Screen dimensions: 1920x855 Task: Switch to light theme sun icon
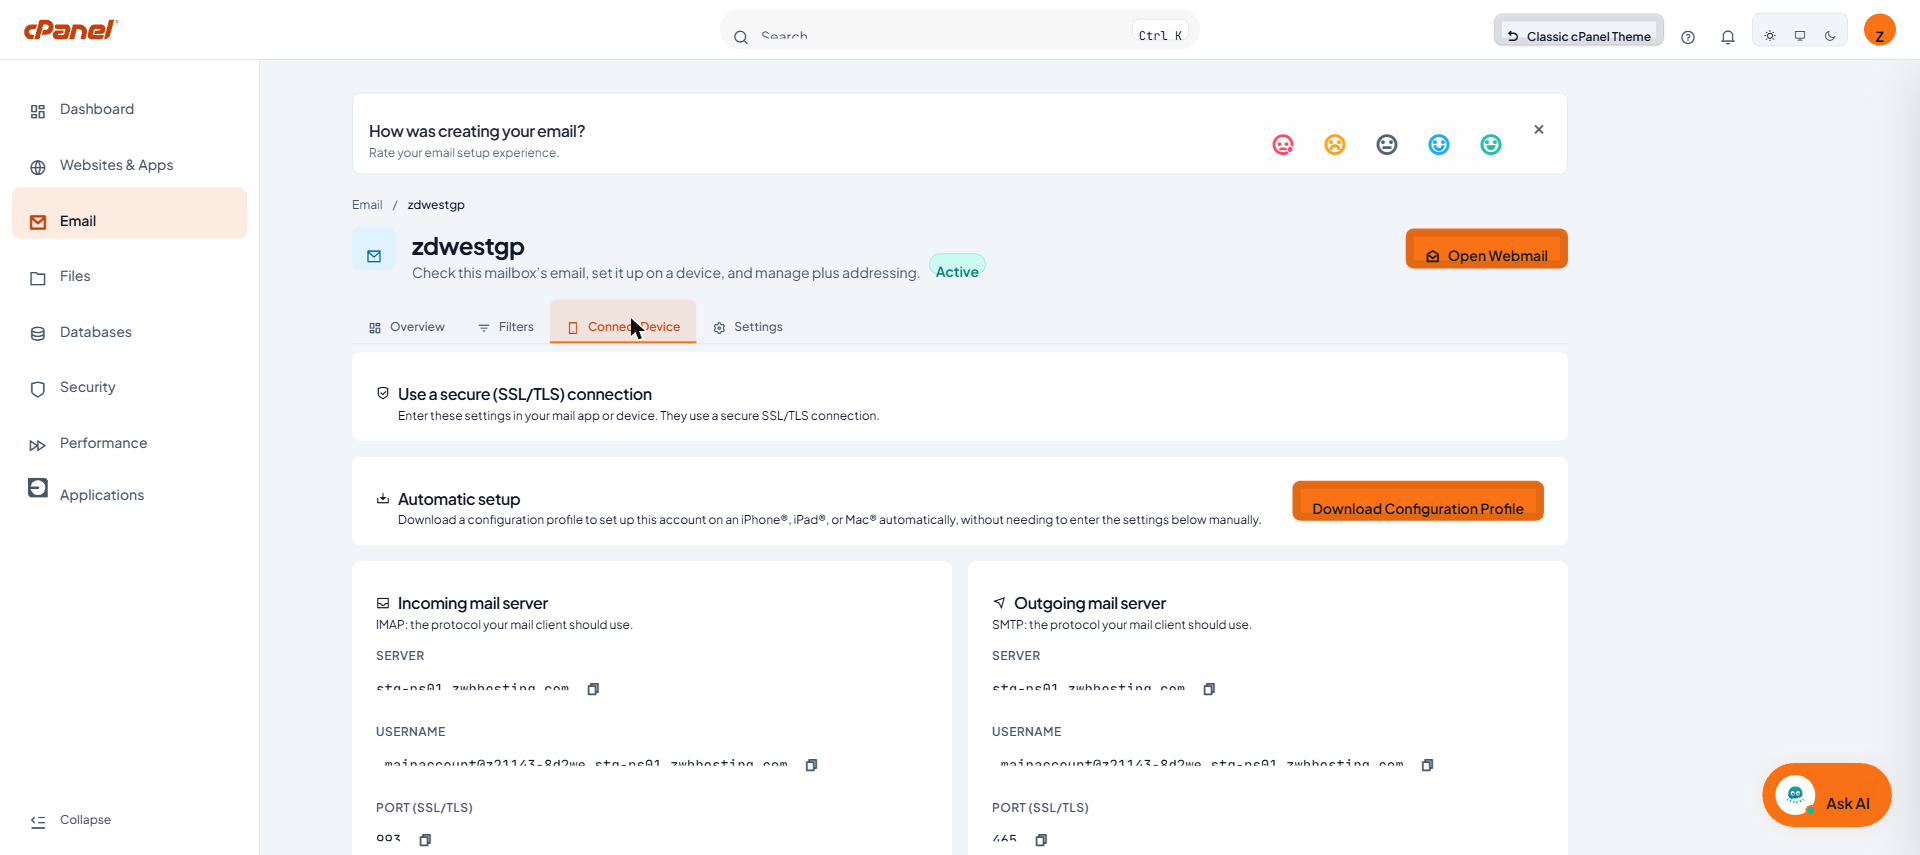pos(1770,36)
